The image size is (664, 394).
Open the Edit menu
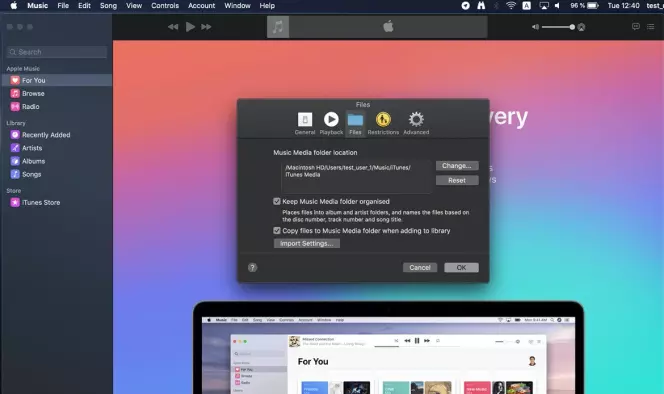pyautogui.click(x=84, y=6)
